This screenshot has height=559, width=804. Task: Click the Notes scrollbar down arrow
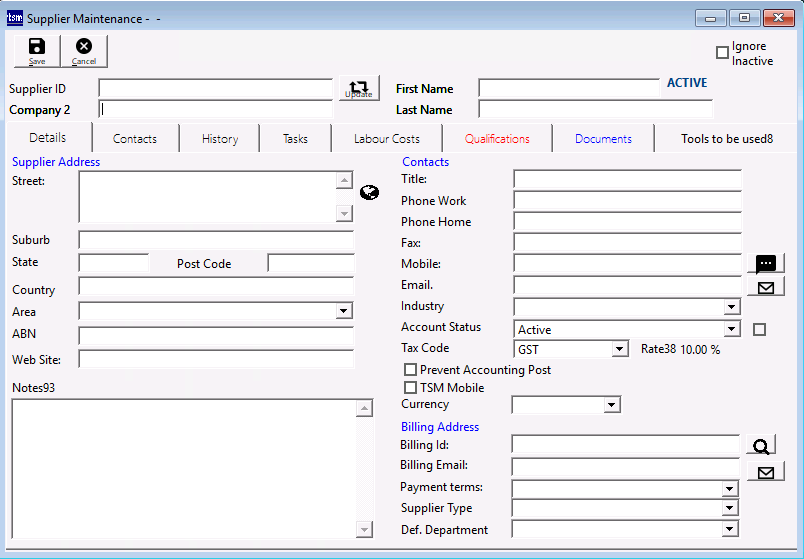(364, 529)
